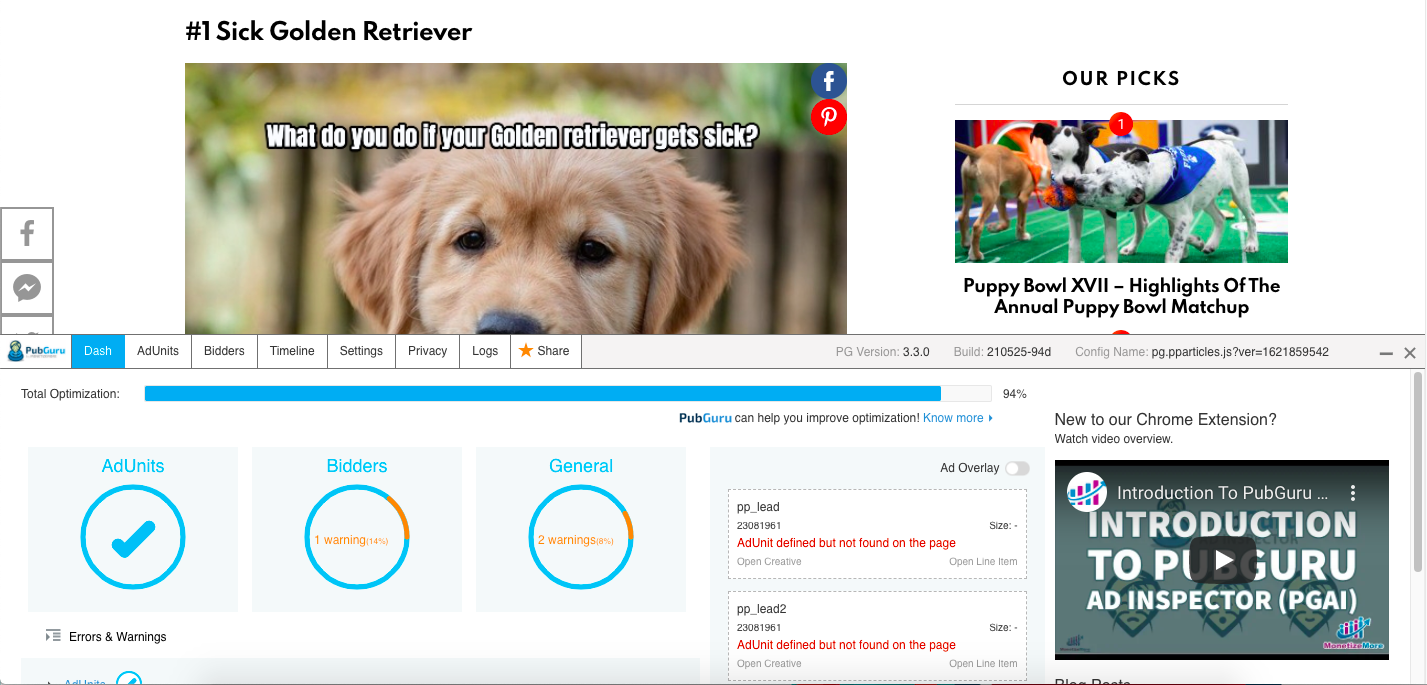Expand the Errors & Warnings list
The height and width of the screenshot is (685, 1427).
tap(106, 636)
